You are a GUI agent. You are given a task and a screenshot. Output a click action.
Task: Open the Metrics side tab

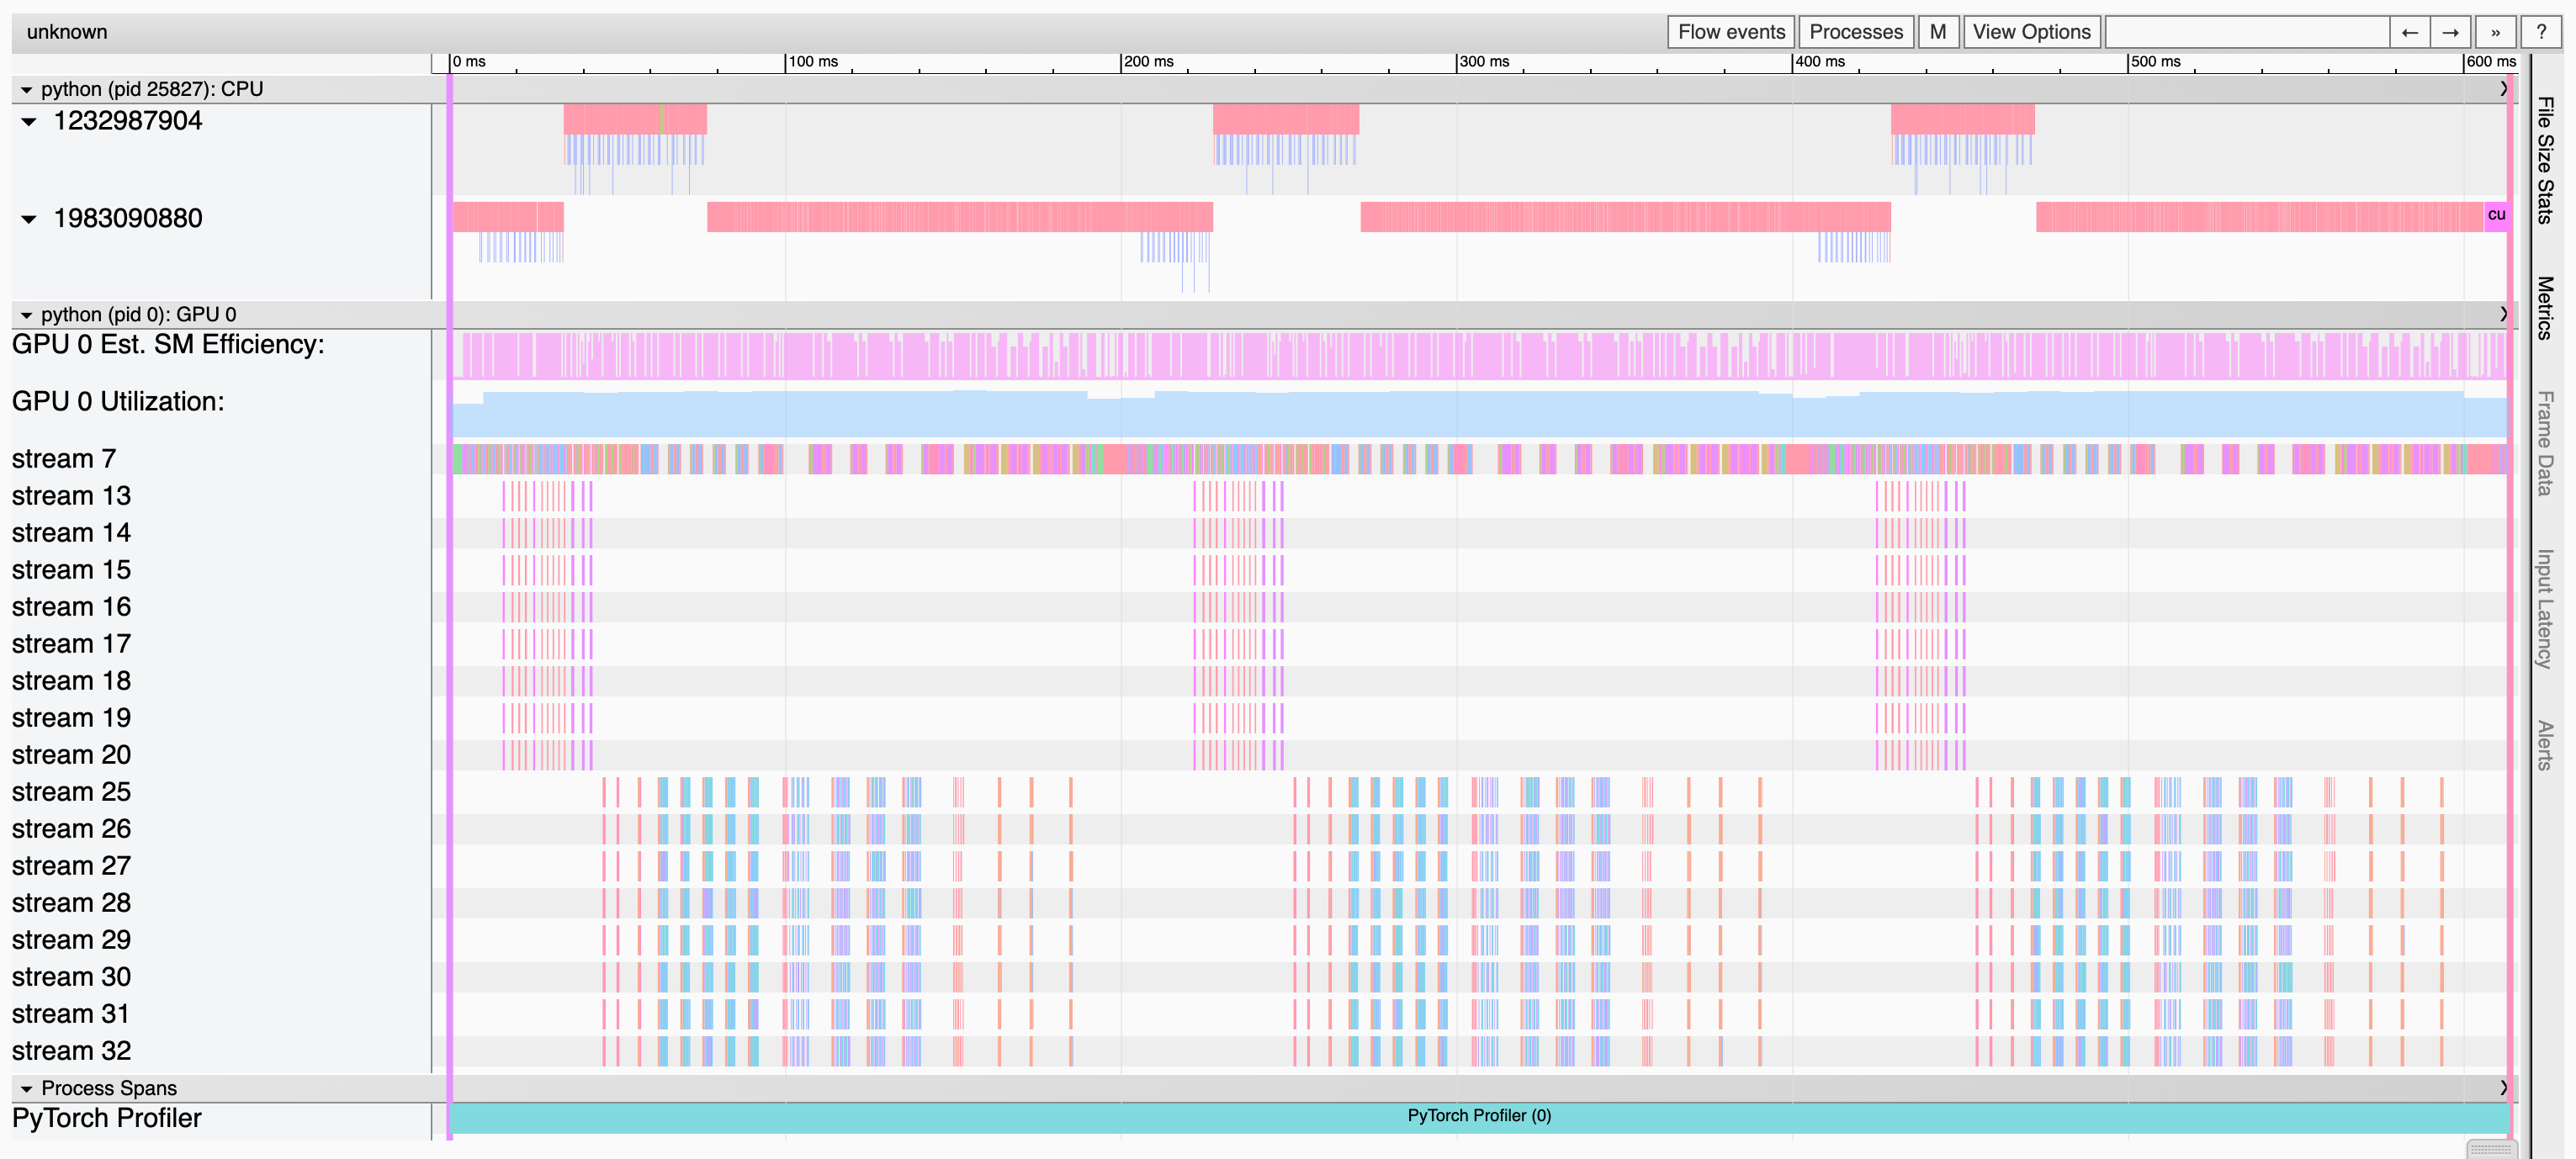pos(2545,307)
